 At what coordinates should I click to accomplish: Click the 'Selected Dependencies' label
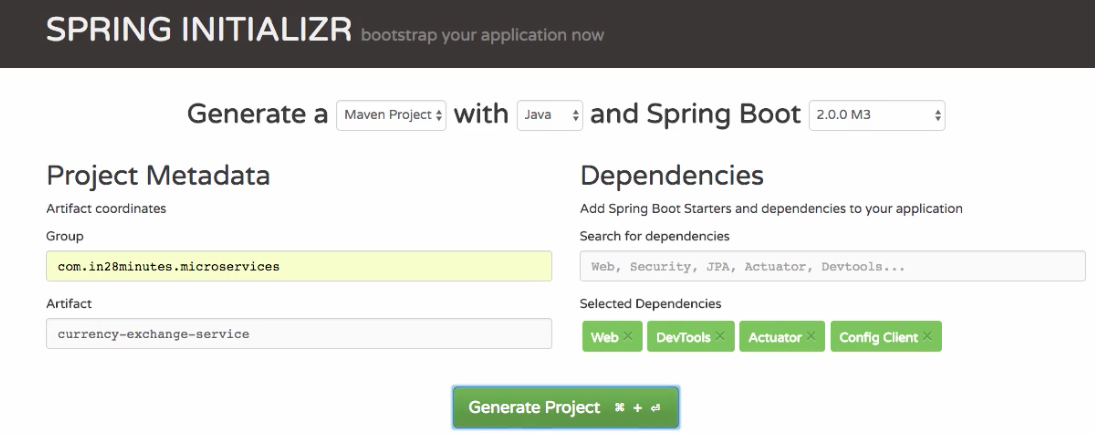pos(650,304)
